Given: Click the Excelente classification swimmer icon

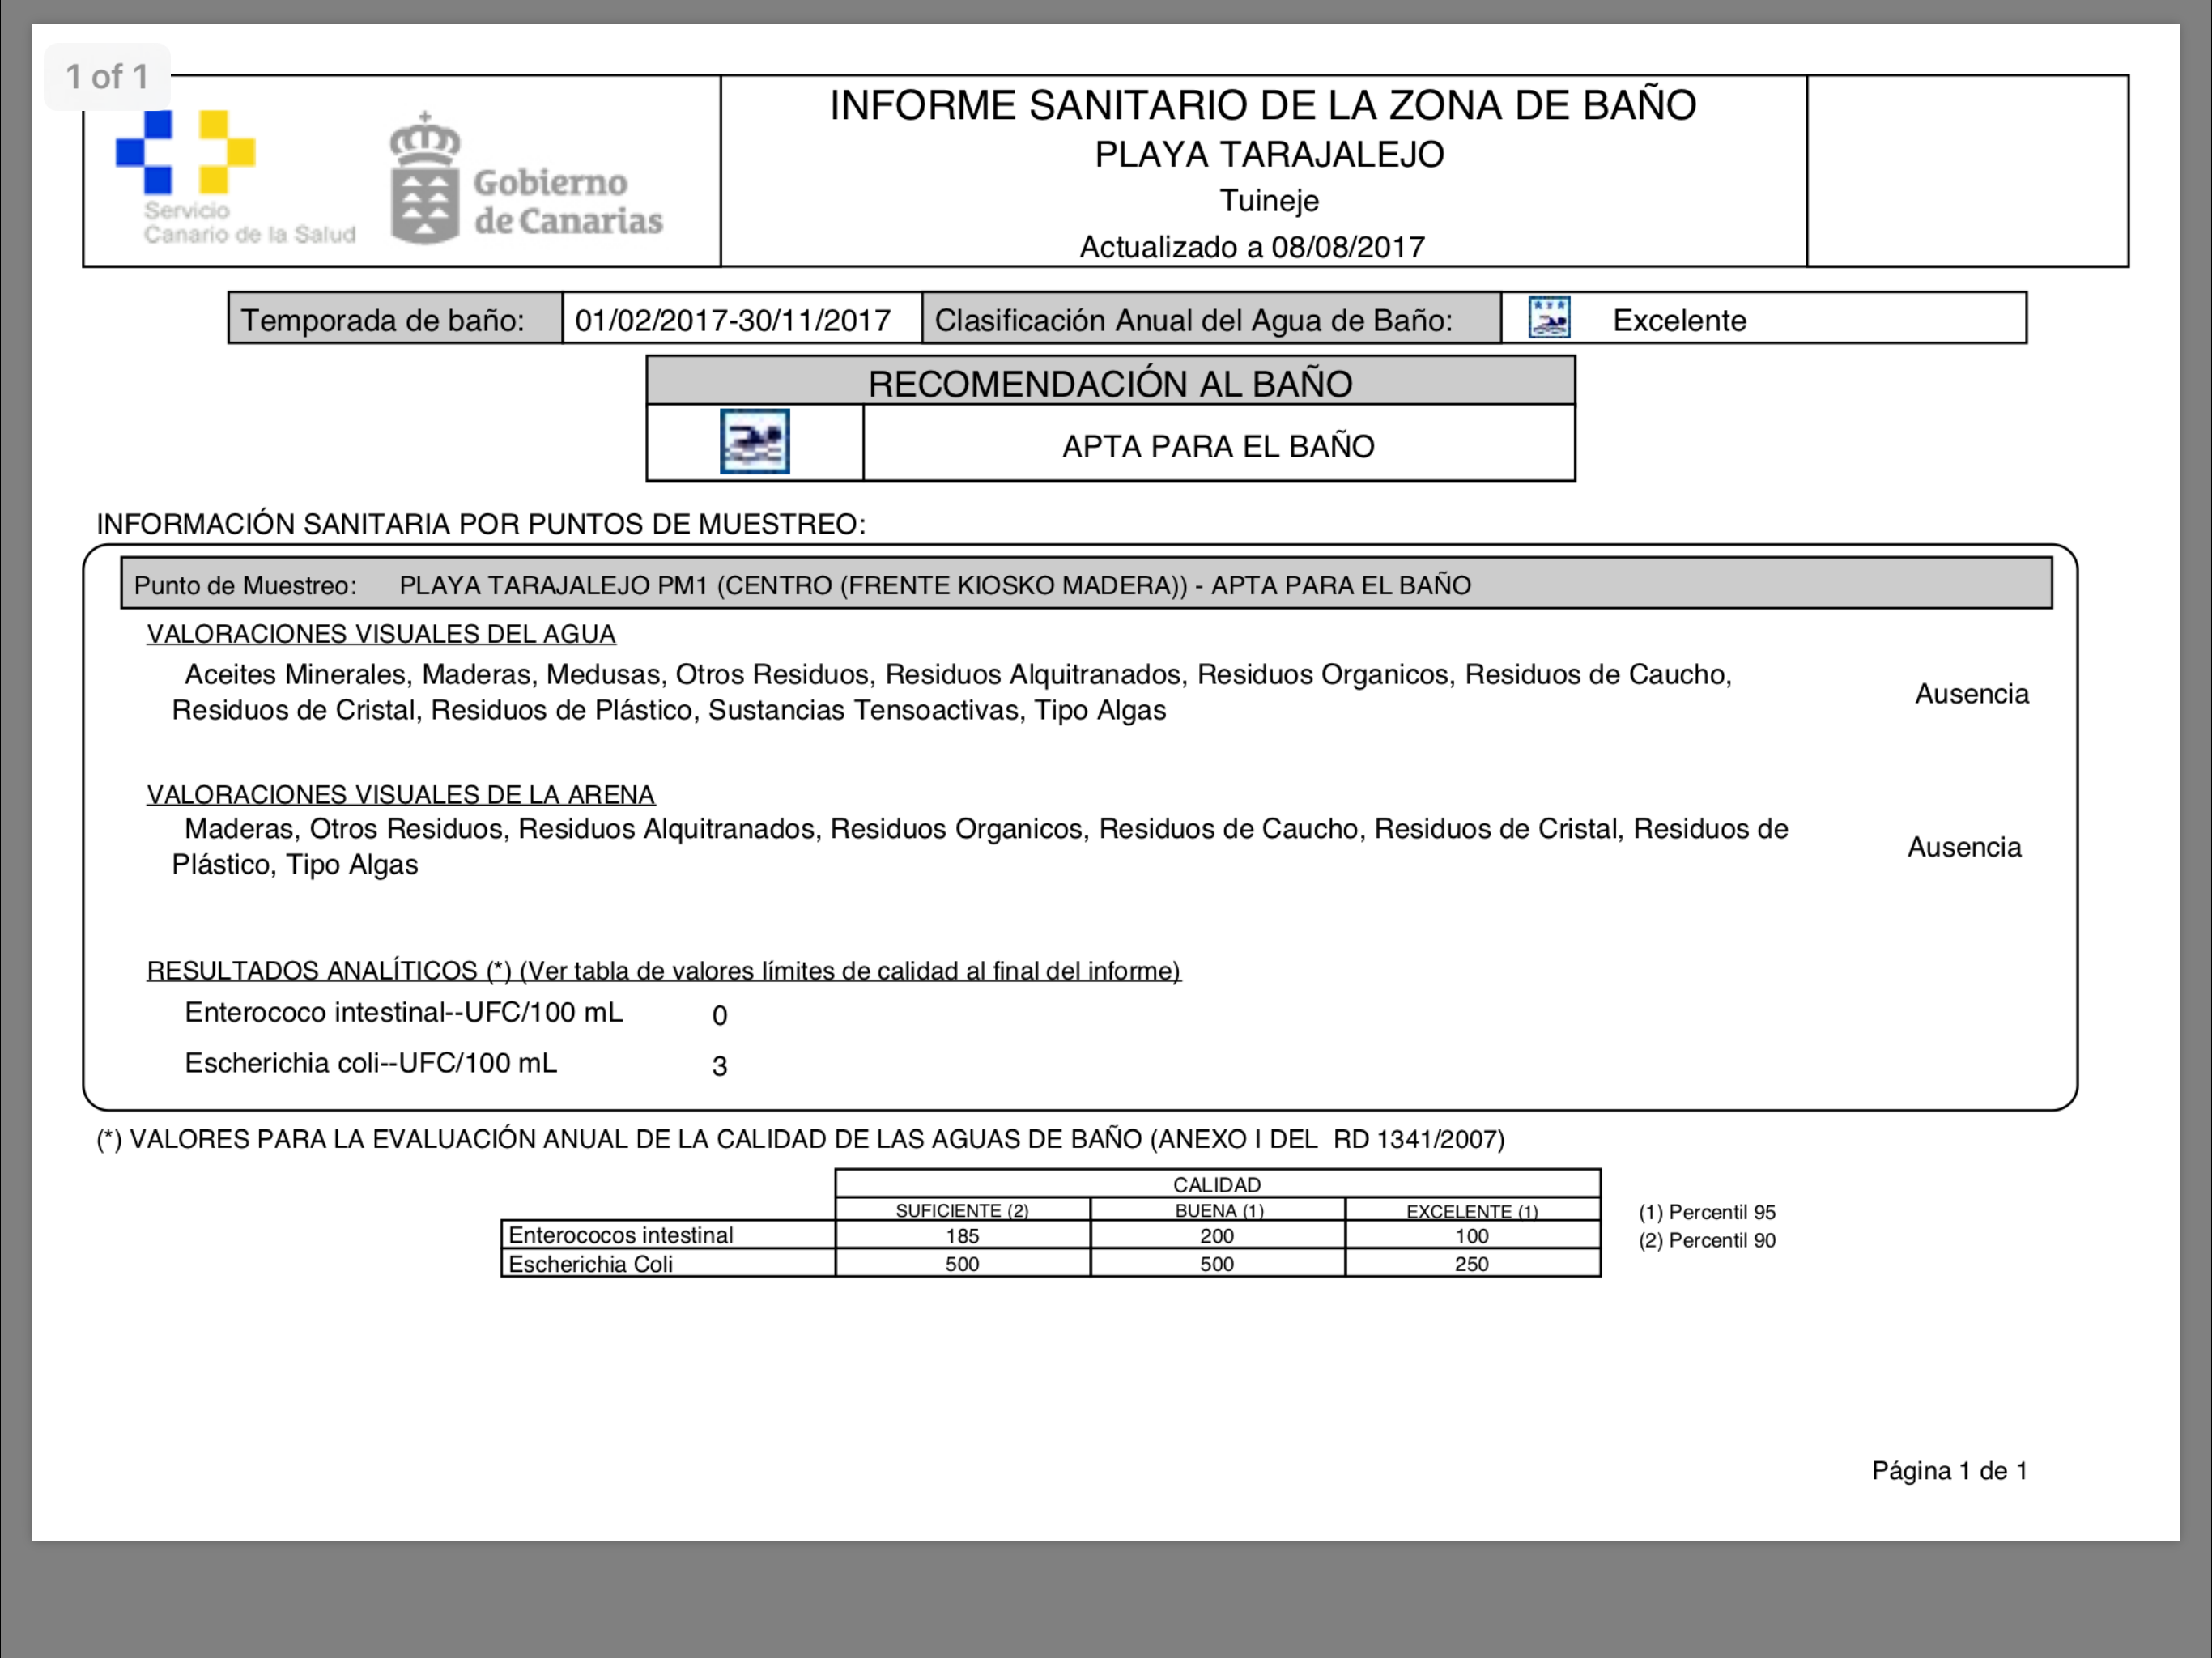Looking at the screenshot, I should coord(1549,318).
